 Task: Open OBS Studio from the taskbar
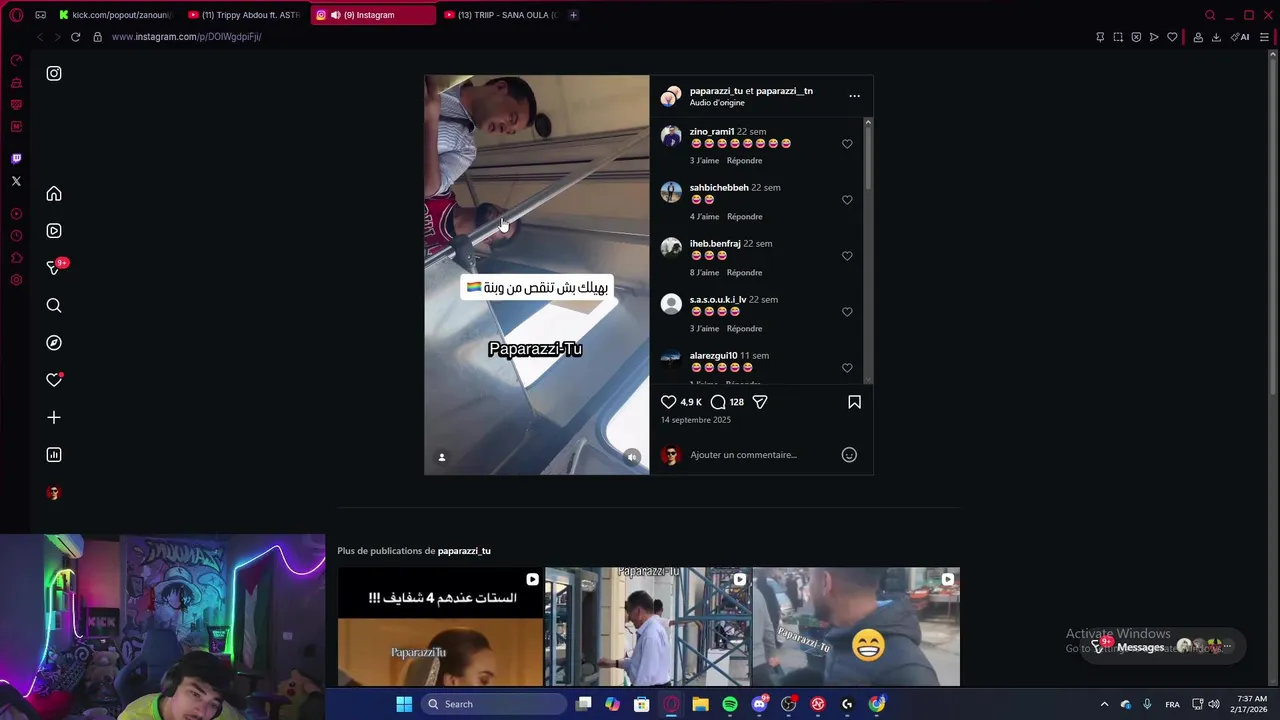pyautogui.click(x=789, y=704)
